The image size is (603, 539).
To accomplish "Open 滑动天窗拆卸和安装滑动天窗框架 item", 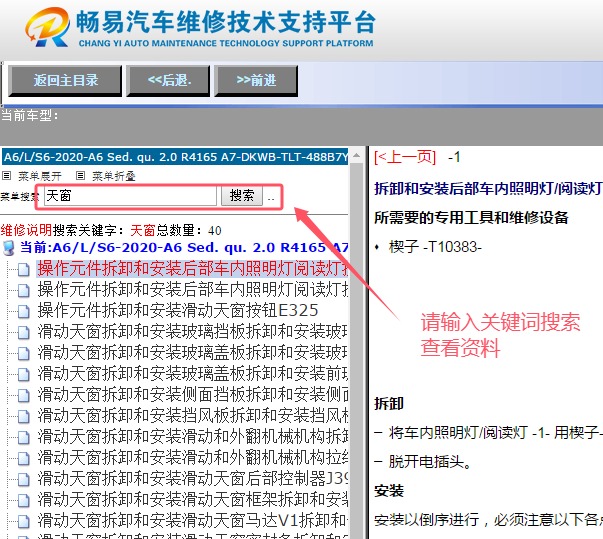I will (x=193, y=499).
